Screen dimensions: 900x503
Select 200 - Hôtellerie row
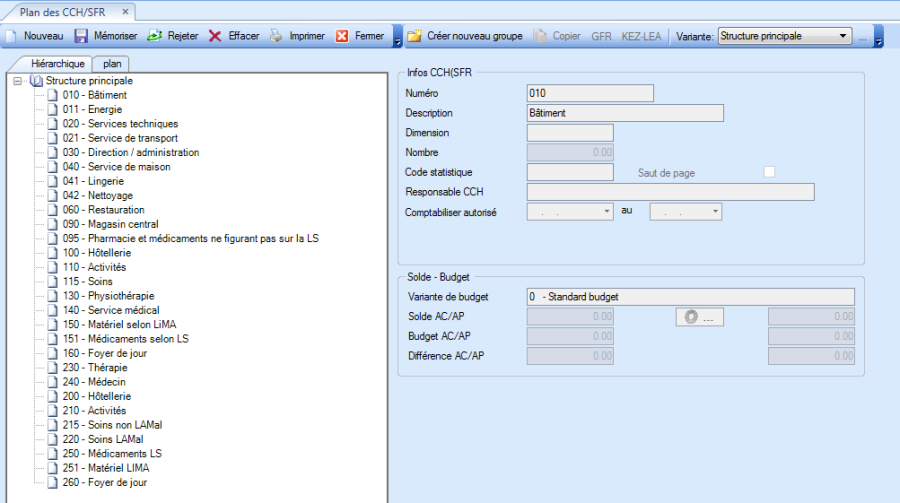(96, 397)
